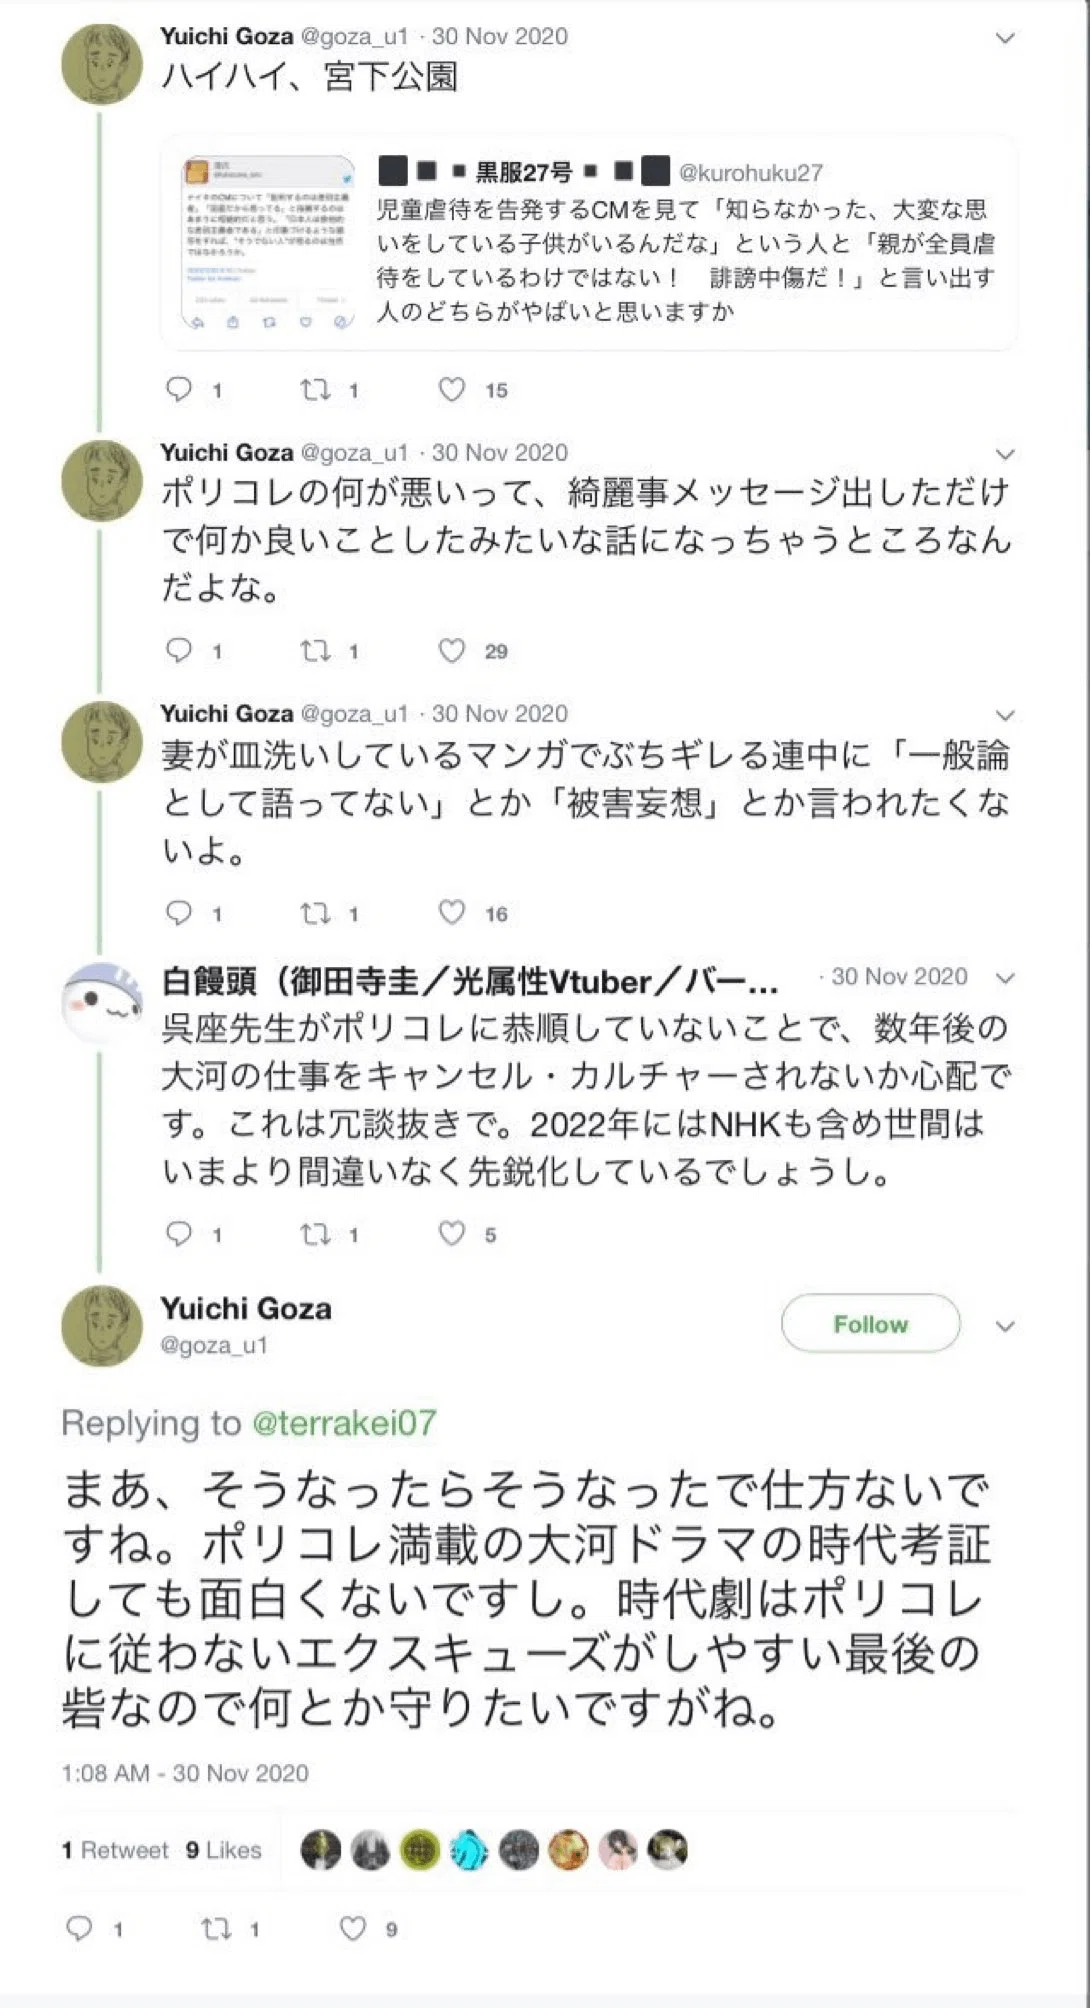Retweet the 妻が皿洗い tweet
The width and height of the screenshot is (1090, 2008).
pos(316,913)
